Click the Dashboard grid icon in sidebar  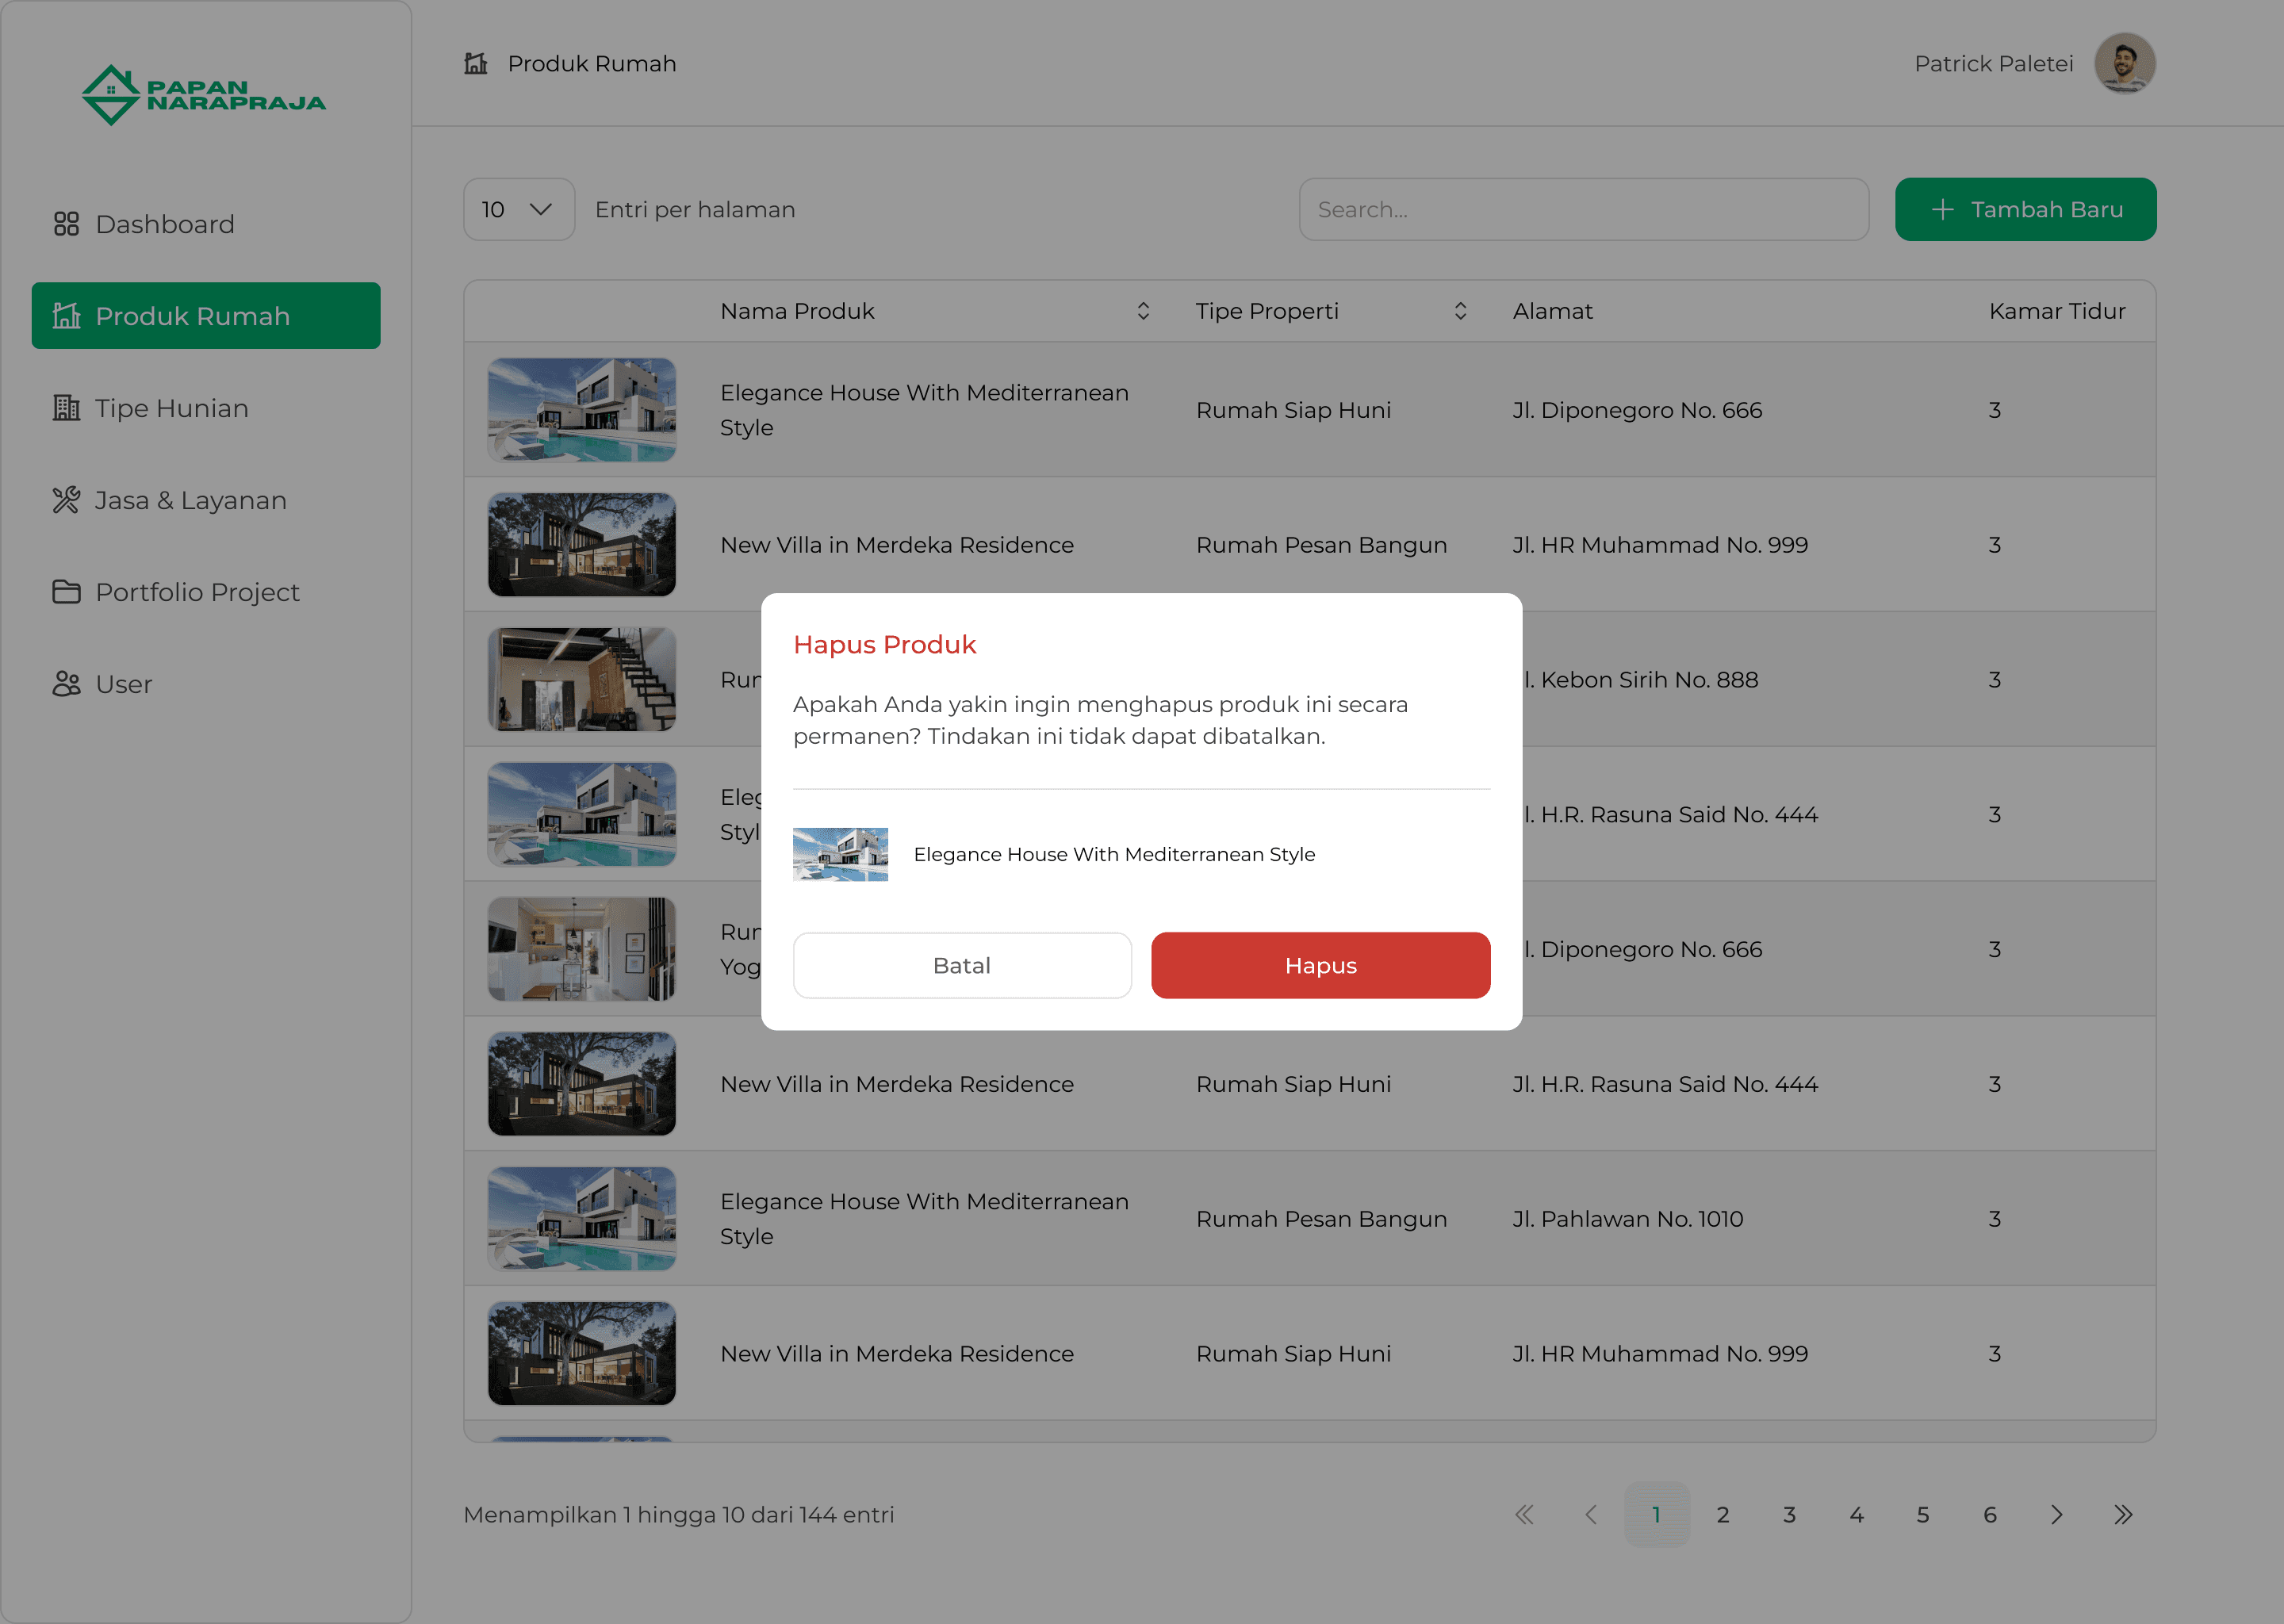(66, 224)
